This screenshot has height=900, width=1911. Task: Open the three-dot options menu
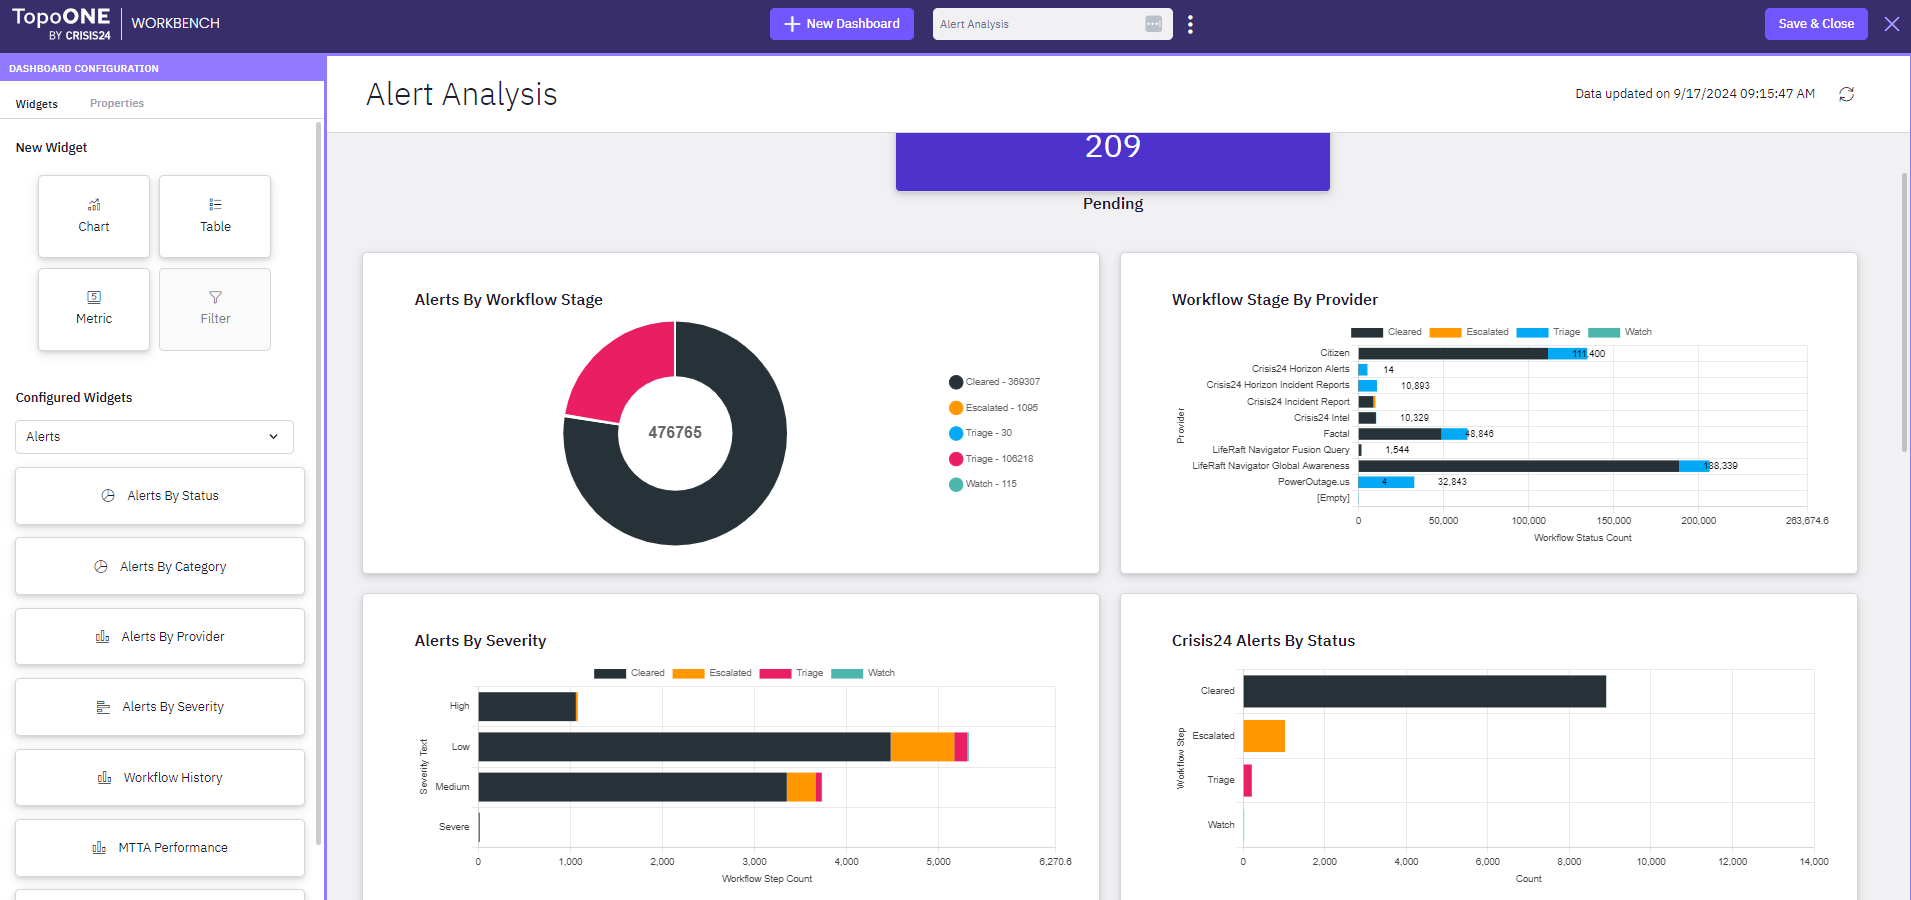(1190, 24)
